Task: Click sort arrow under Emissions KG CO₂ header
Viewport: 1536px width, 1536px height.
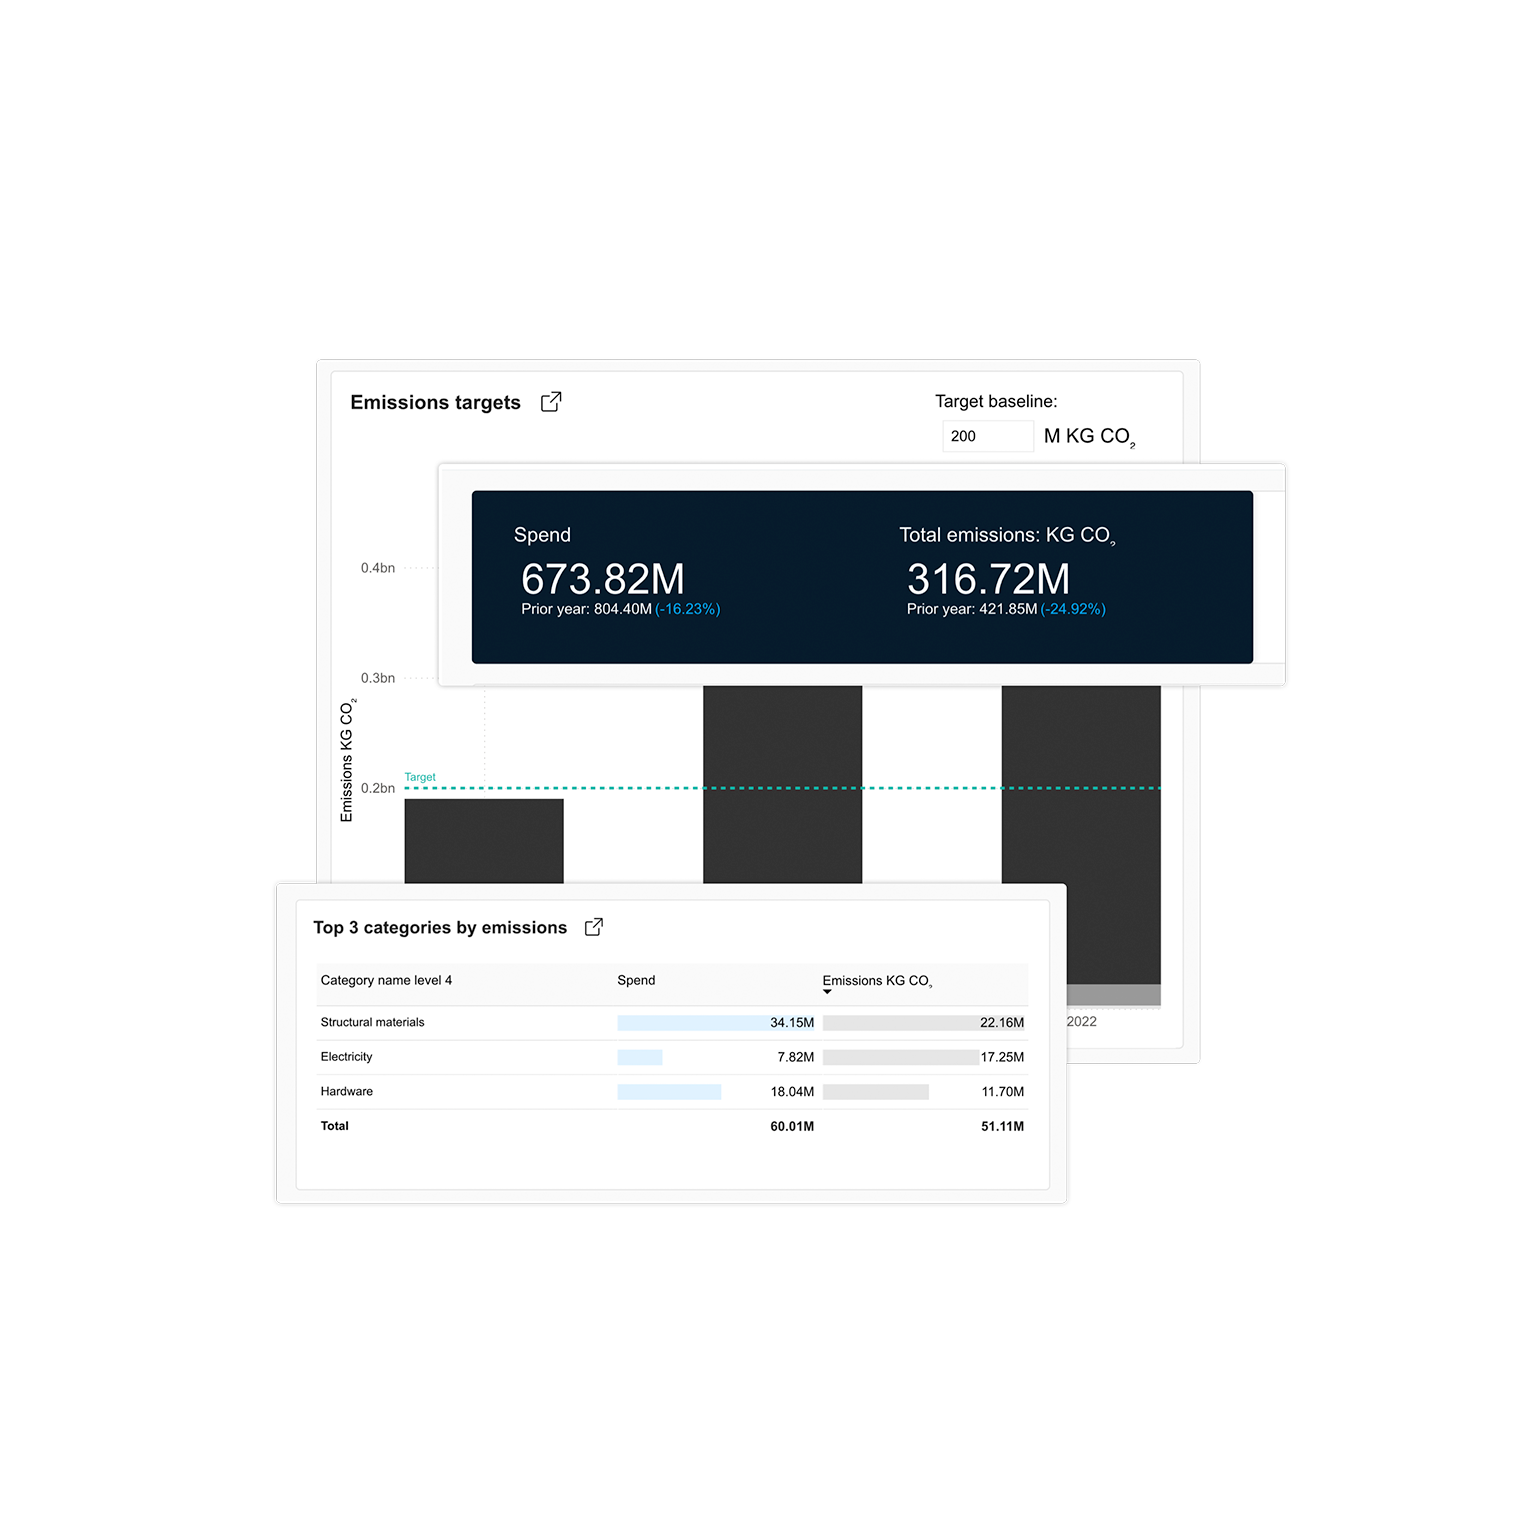Action: click(827, 992)
